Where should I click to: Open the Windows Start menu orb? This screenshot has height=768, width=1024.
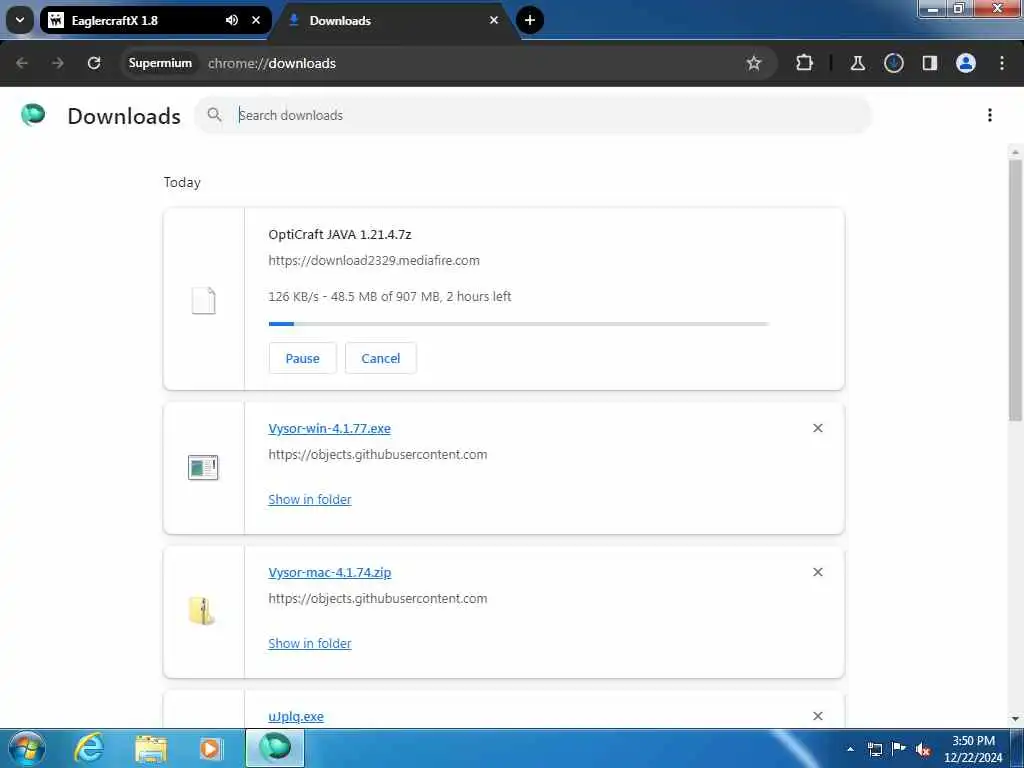[x=27, y=748]
